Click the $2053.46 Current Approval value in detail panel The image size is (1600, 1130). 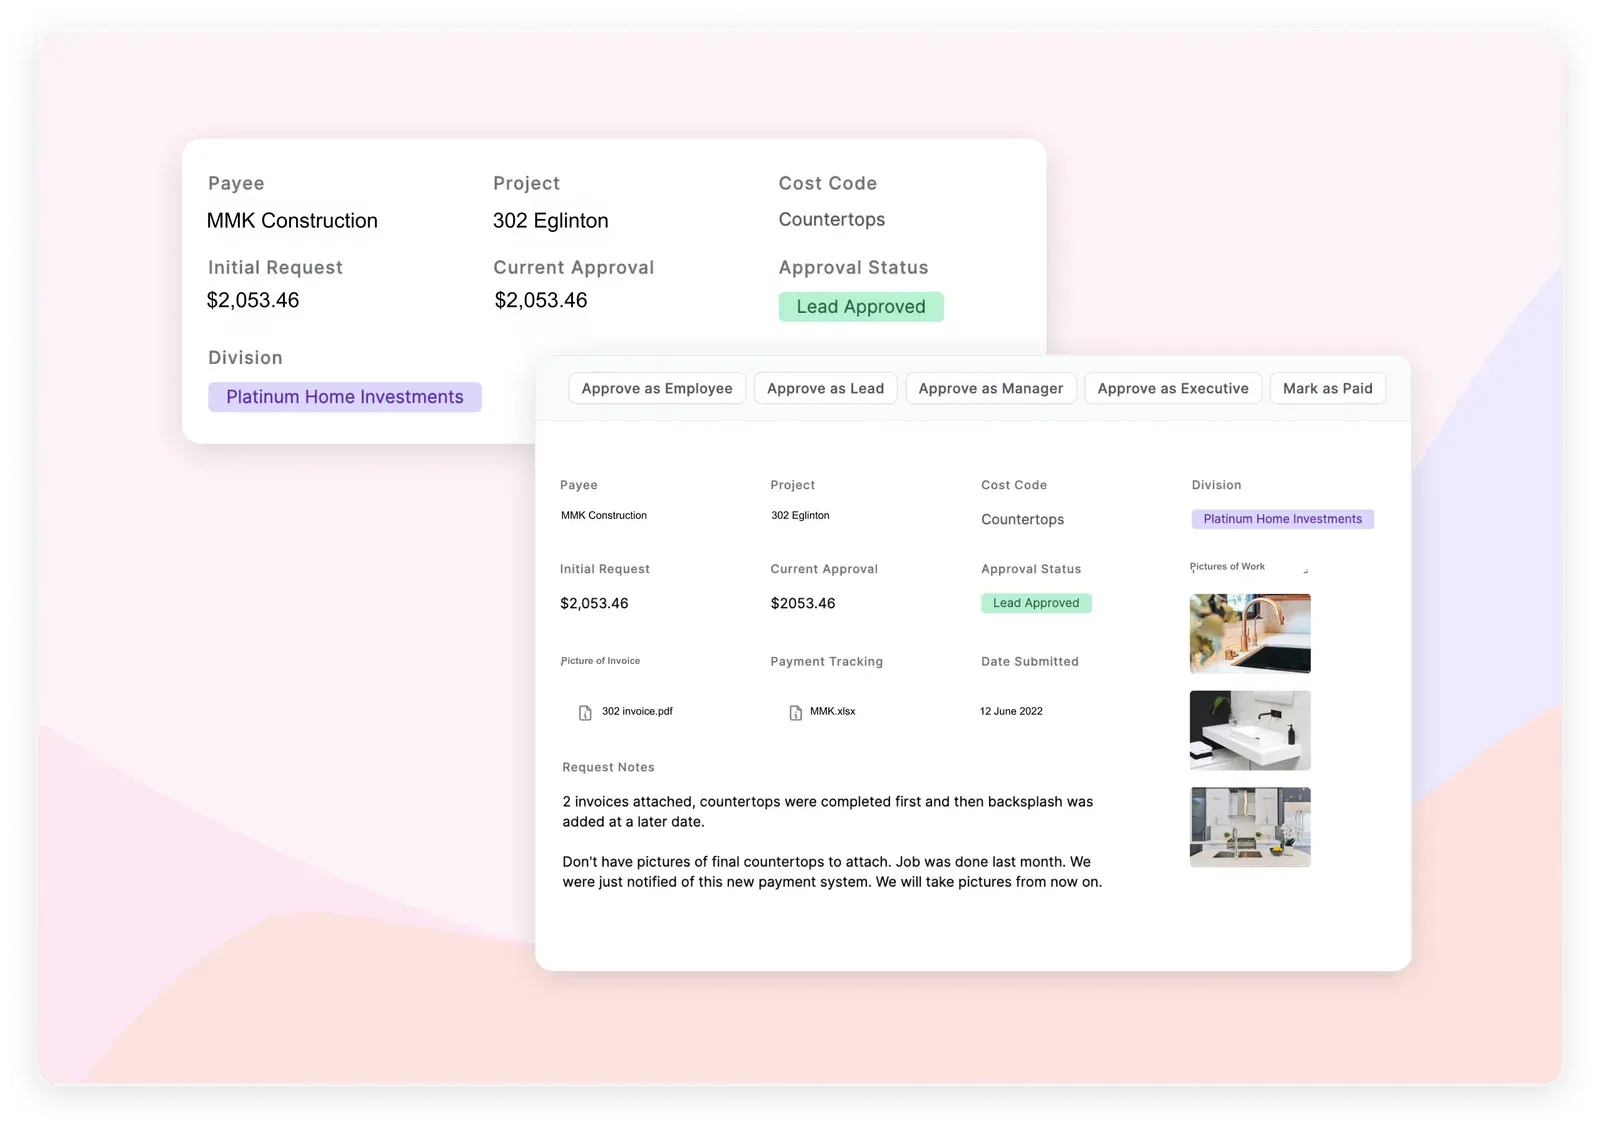coord(803,603)
